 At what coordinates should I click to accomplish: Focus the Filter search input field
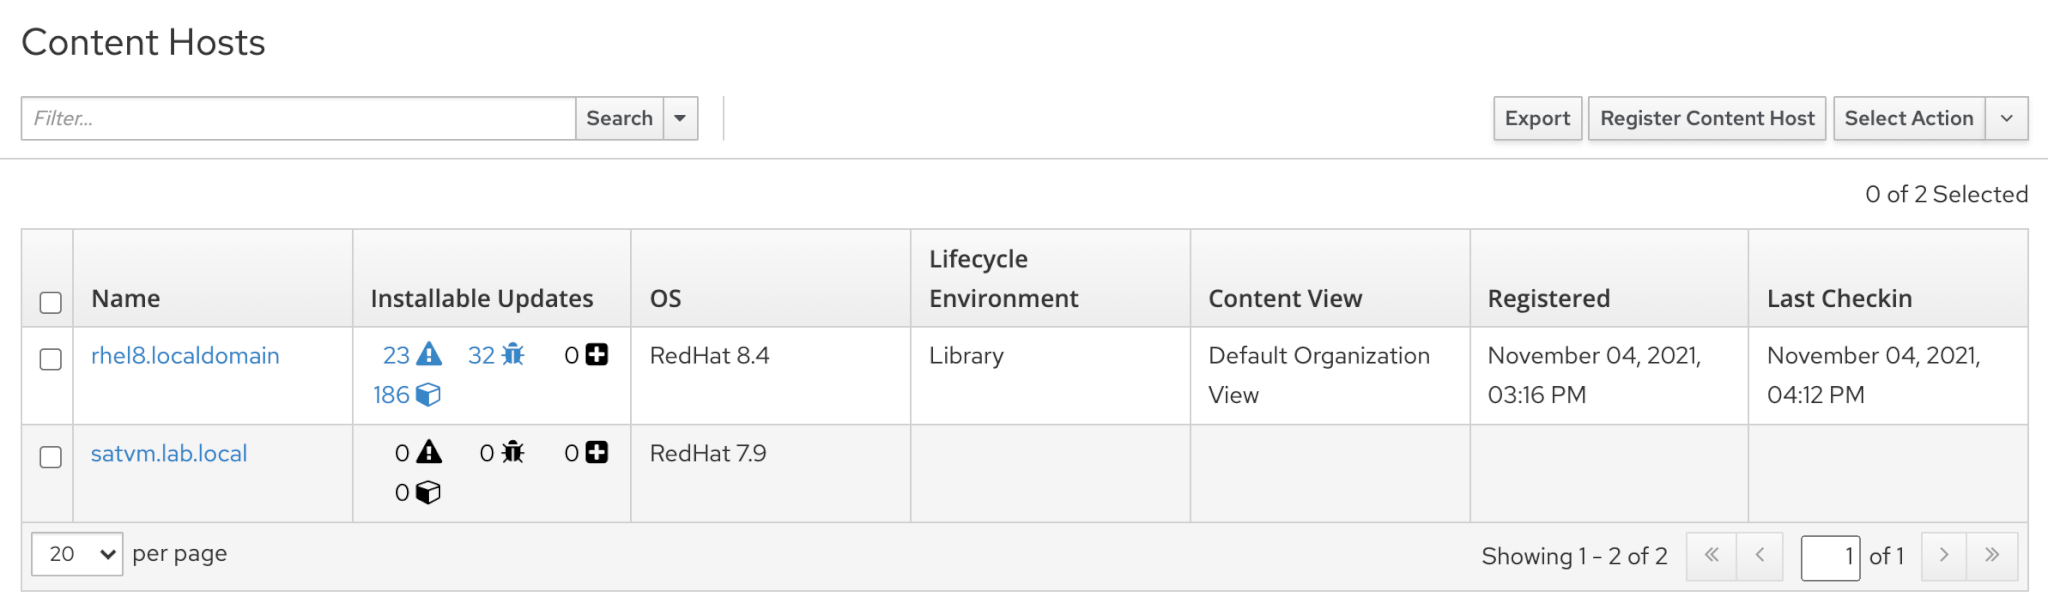point(298,118)
